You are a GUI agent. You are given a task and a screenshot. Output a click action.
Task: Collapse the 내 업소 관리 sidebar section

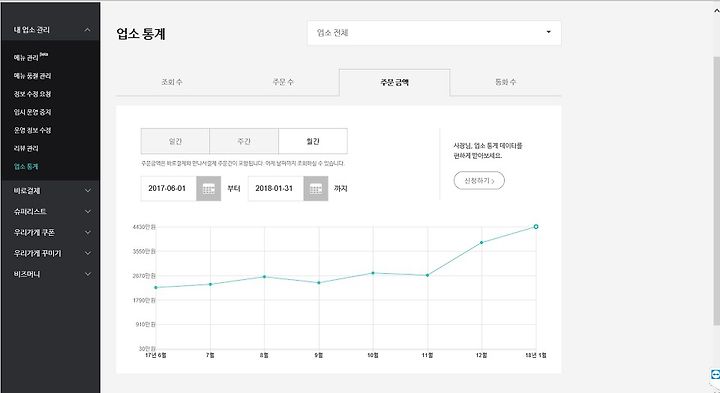point(87,30)
